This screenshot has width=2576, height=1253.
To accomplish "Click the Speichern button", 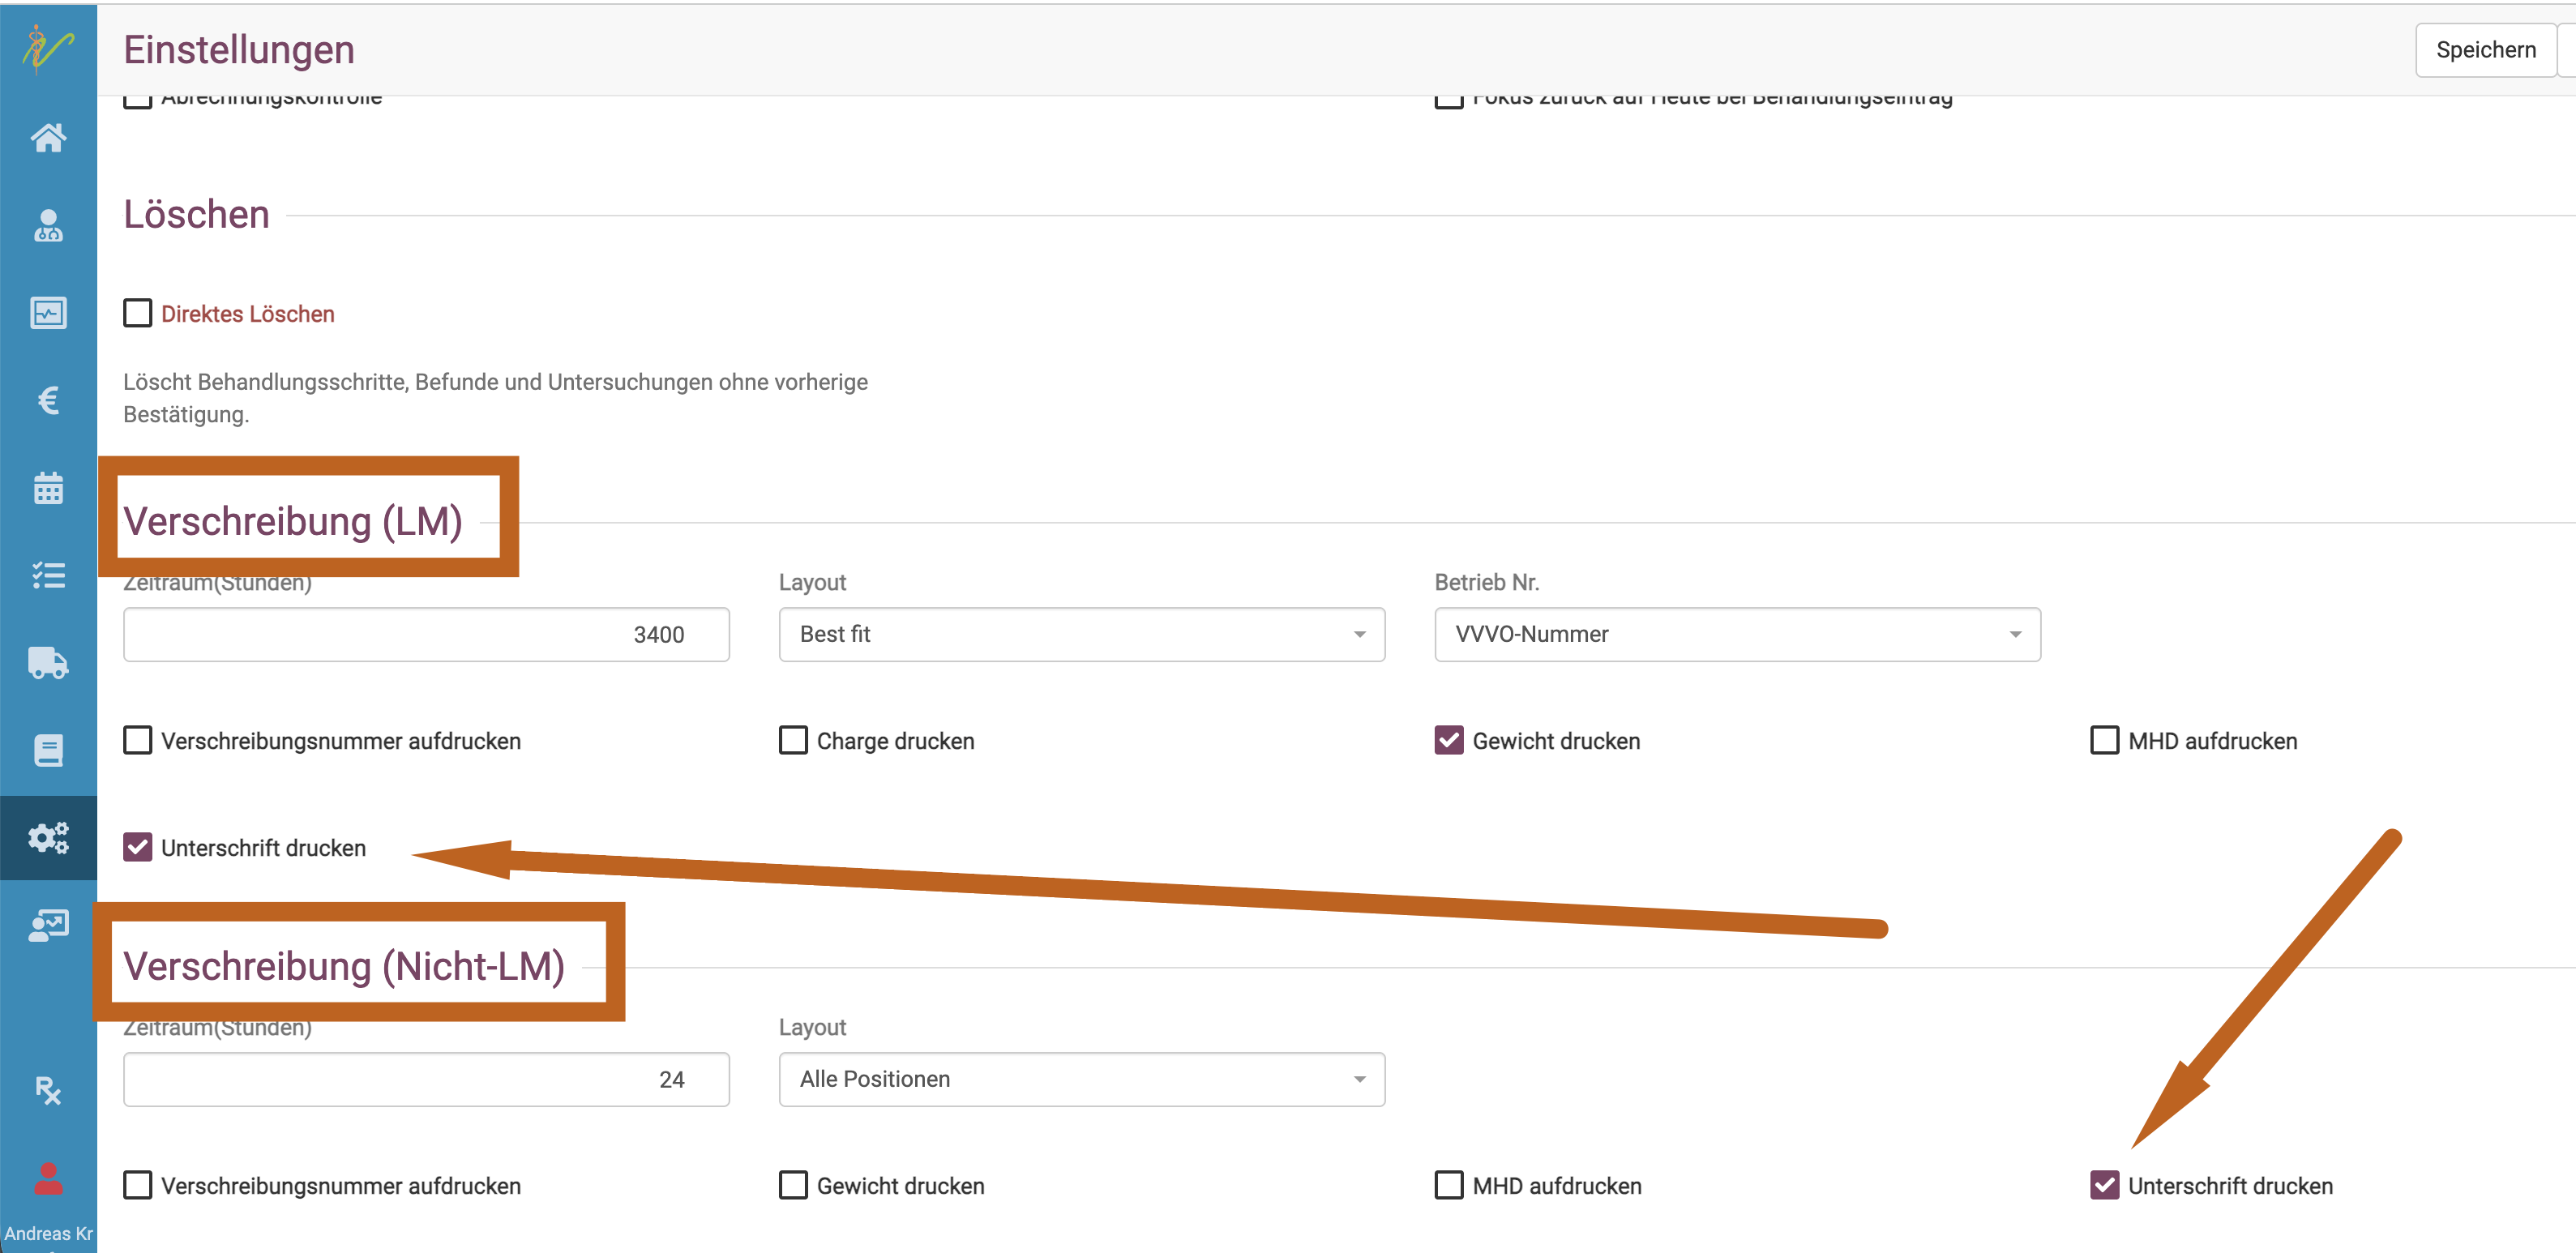I will tap(2485, 50).
